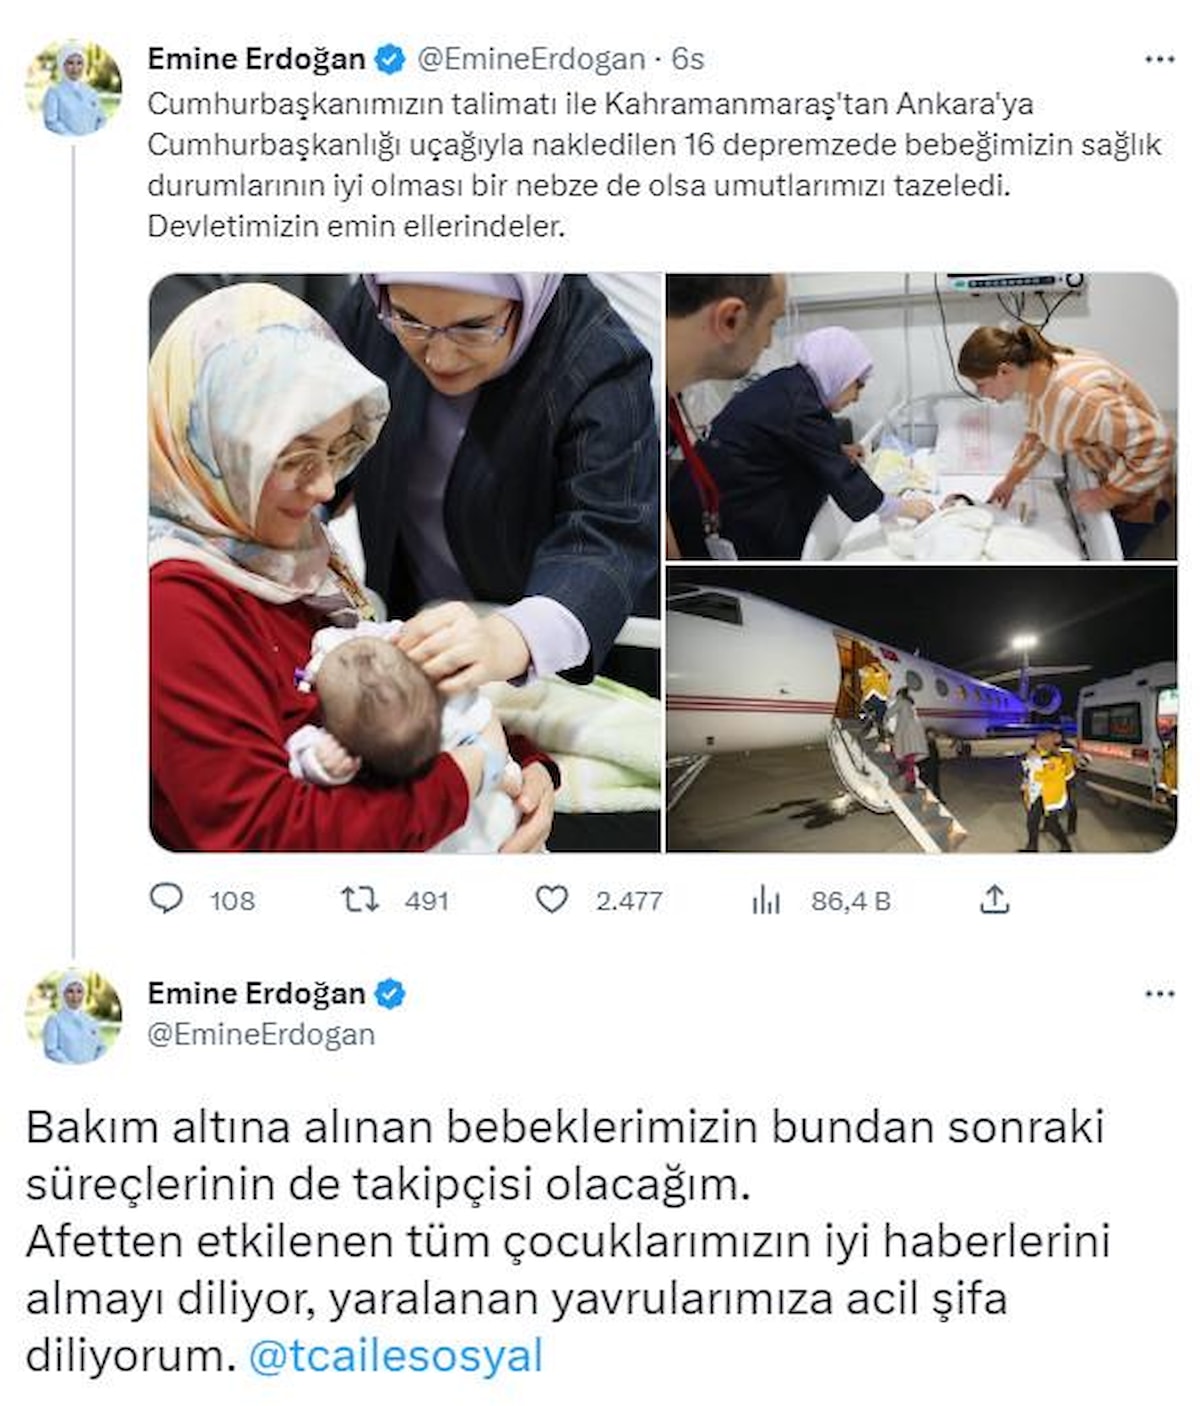Open the airplane and ambulance night photo
The height and width of the screenshot is (1406, 1200).
tap(922, 710)
